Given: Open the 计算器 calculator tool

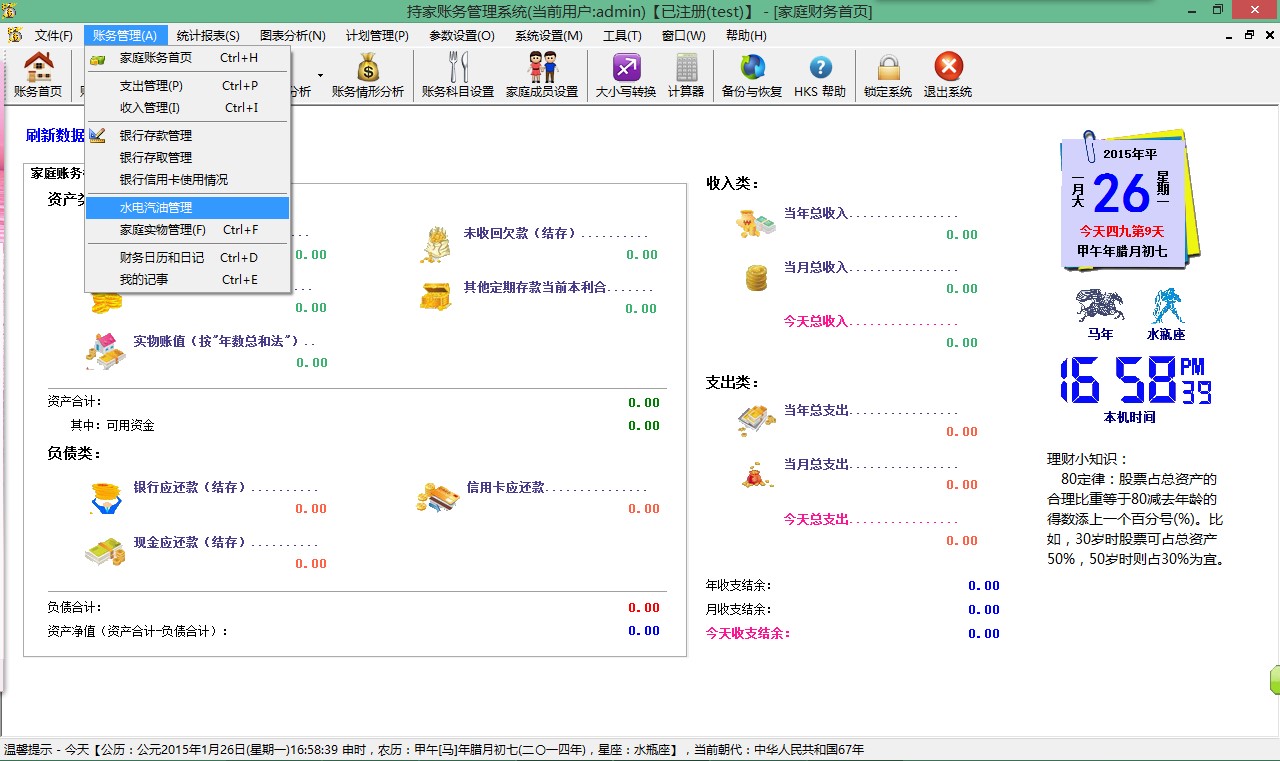Looking at the screenshot, I should pos(686,75).
